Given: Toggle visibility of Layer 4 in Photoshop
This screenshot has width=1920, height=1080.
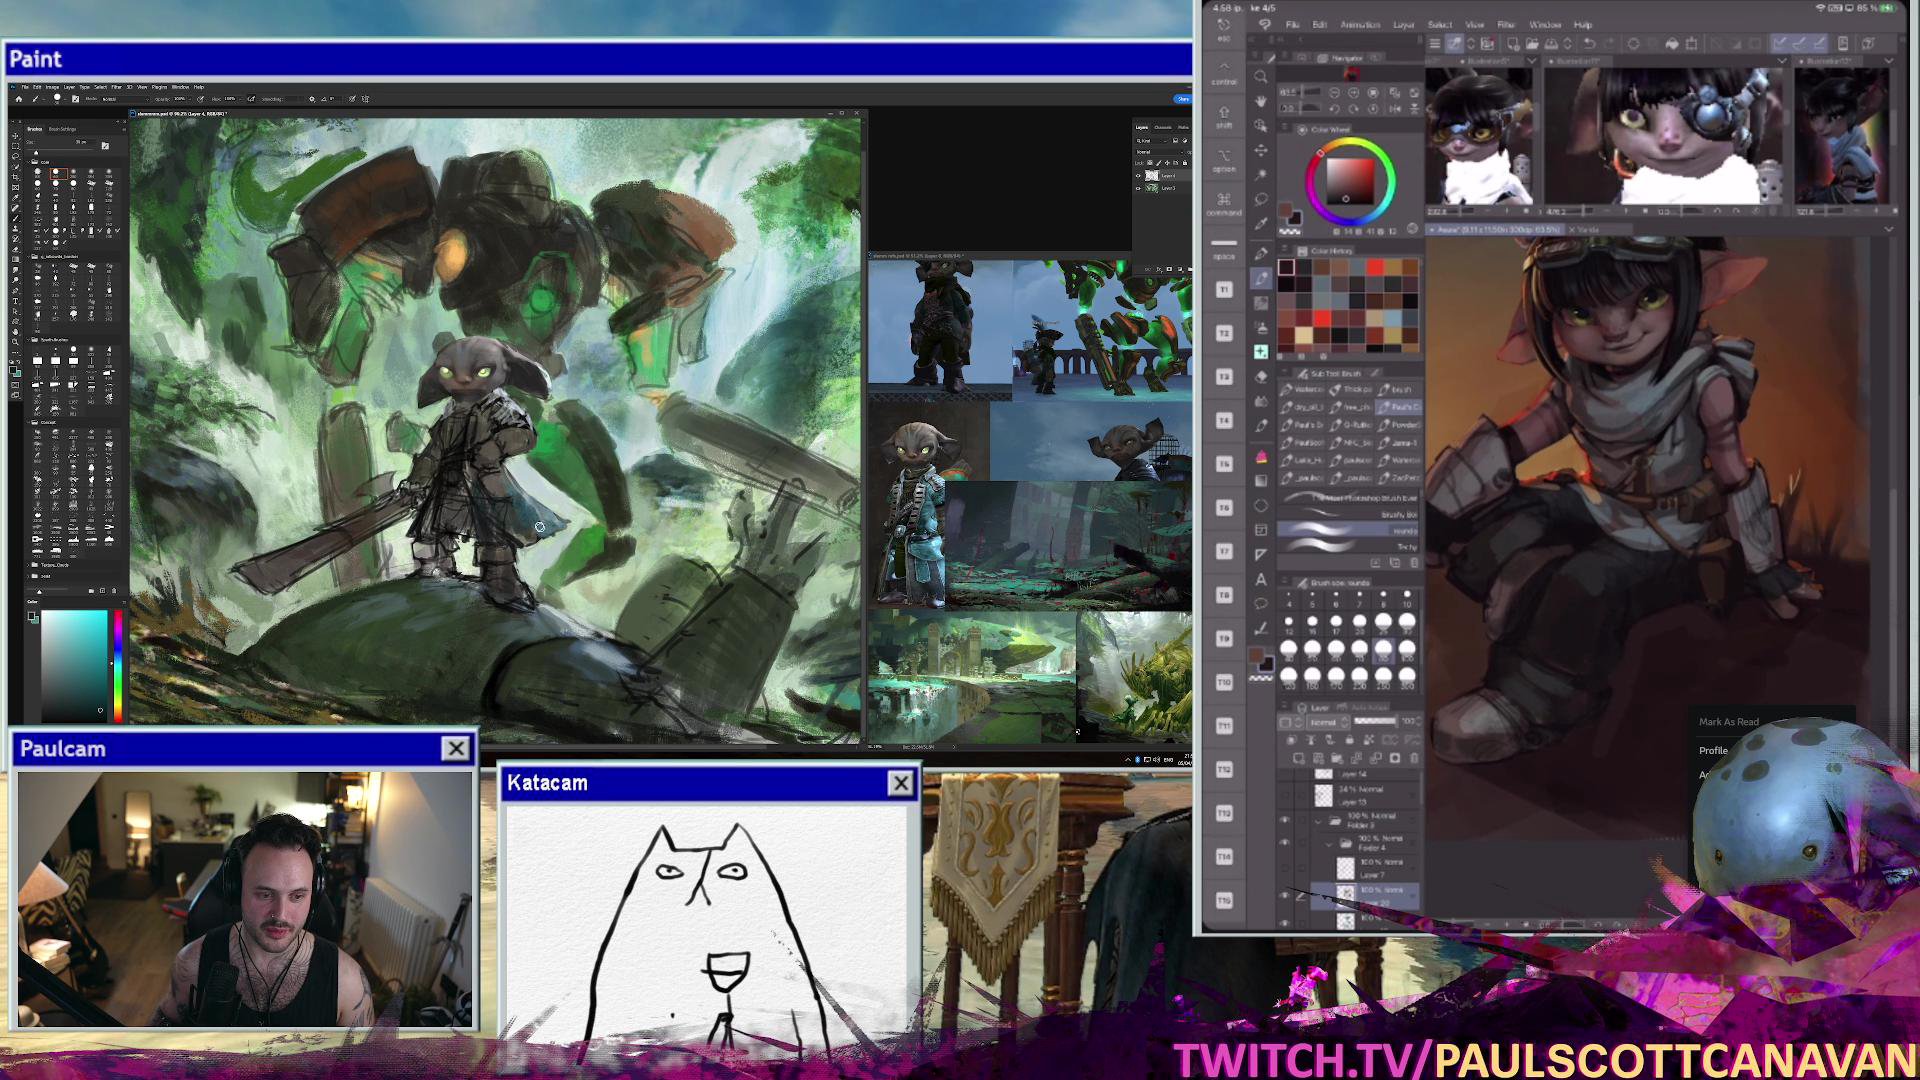Looking at the screenshot, I should 1138,176.
